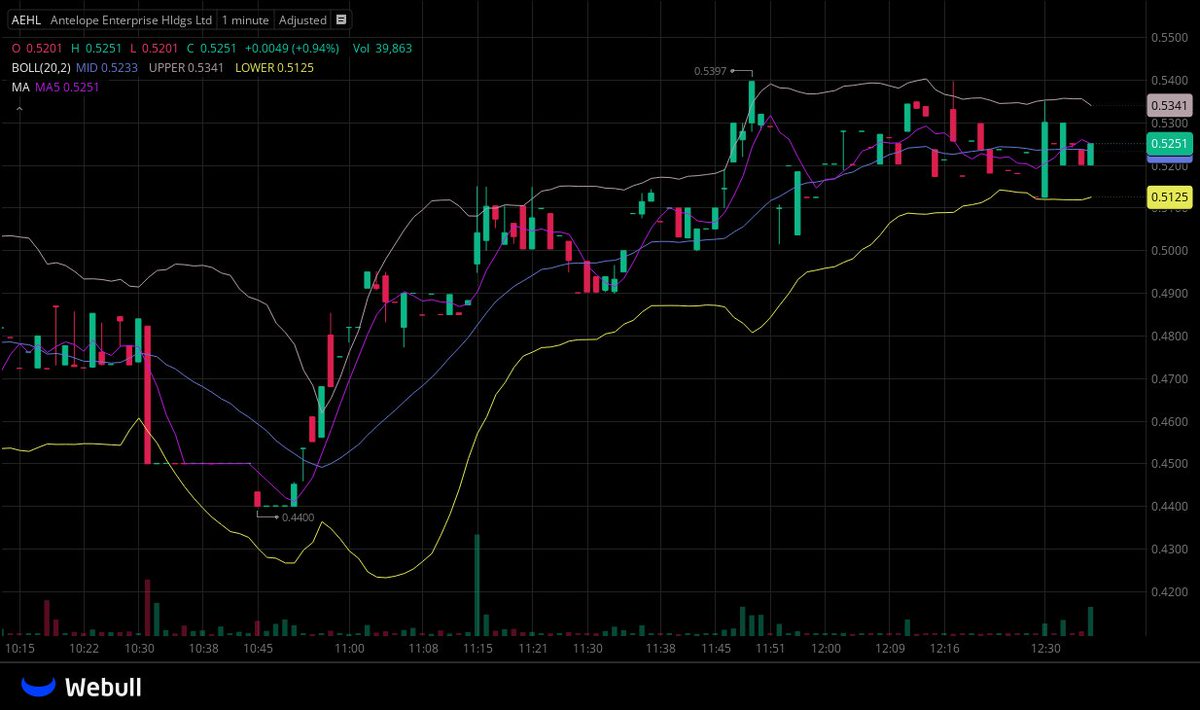Click the Vol 39,863 readout
The height and width of the screenshot is (710, 1200).
point(381,48)
